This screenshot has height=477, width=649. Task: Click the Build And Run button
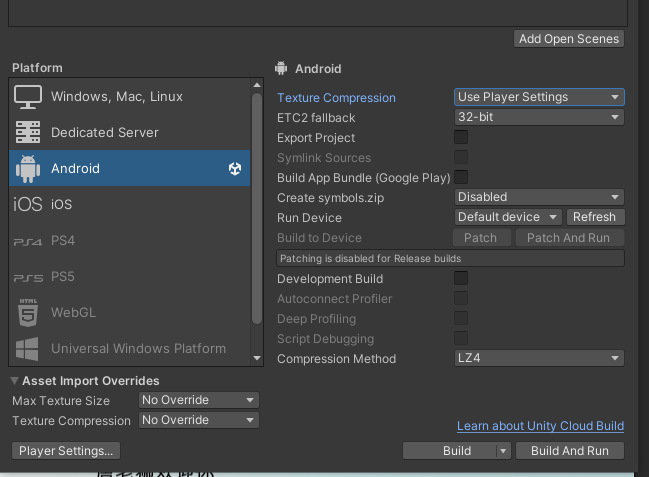tap(570, 450)
